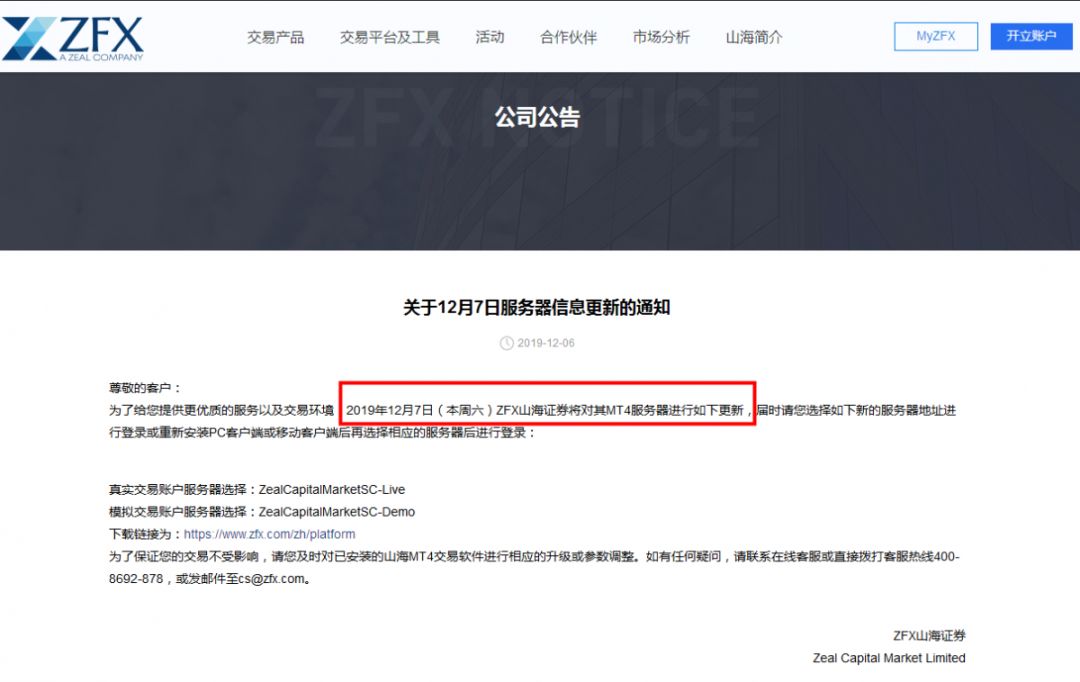Click the MyZFX button

[935, 37]
